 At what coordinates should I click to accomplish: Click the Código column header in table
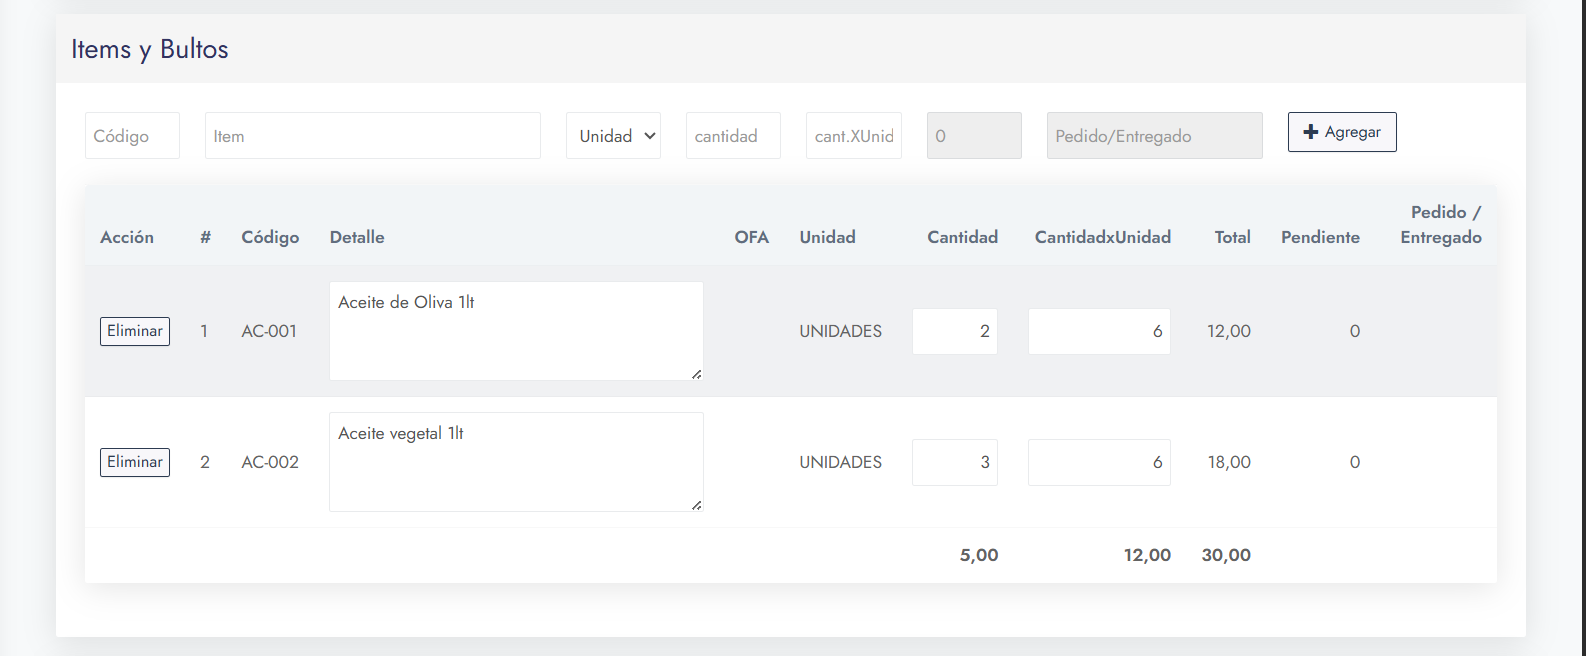click(x=270, y=237)
